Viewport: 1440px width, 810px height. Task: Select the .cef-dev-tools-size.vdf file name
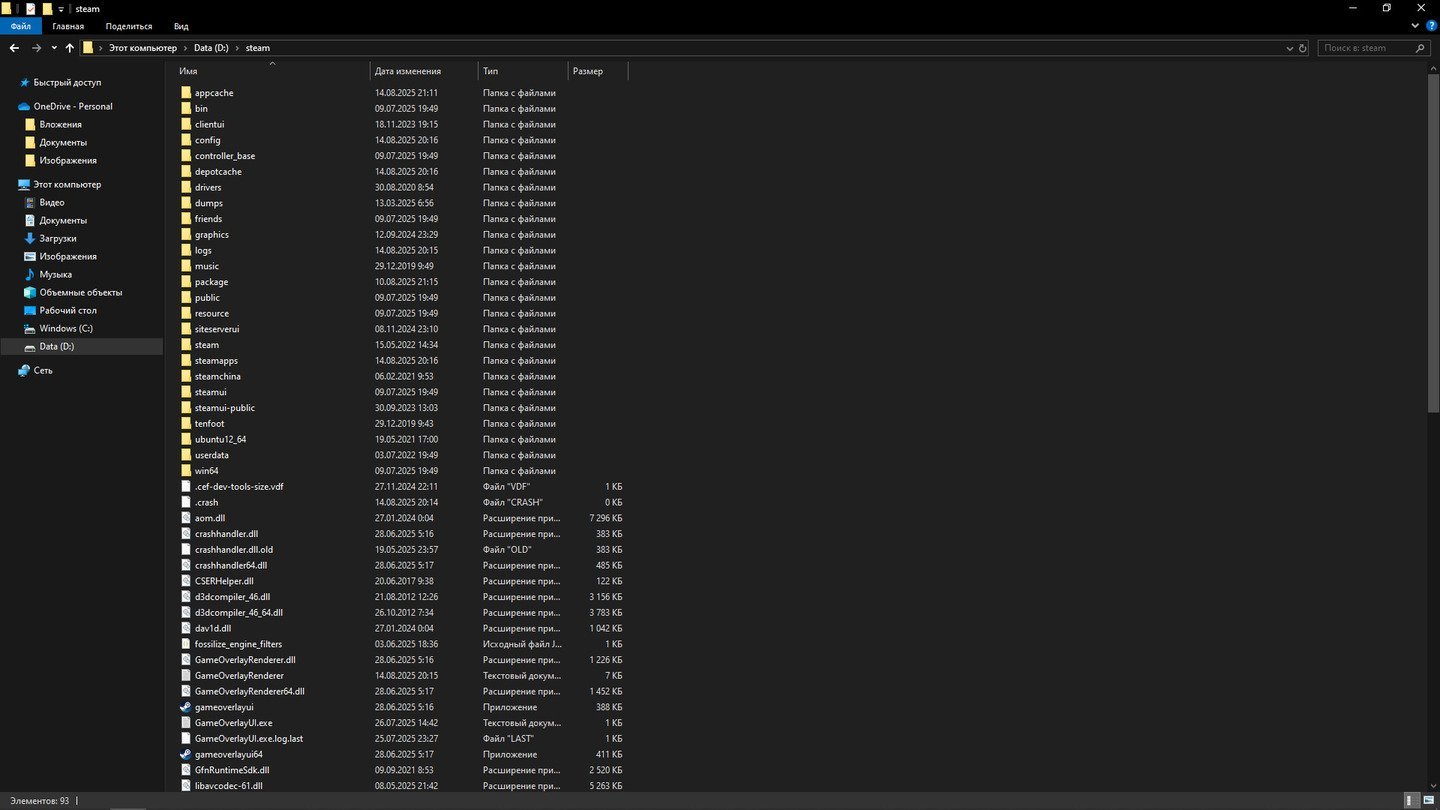[239, 486]
